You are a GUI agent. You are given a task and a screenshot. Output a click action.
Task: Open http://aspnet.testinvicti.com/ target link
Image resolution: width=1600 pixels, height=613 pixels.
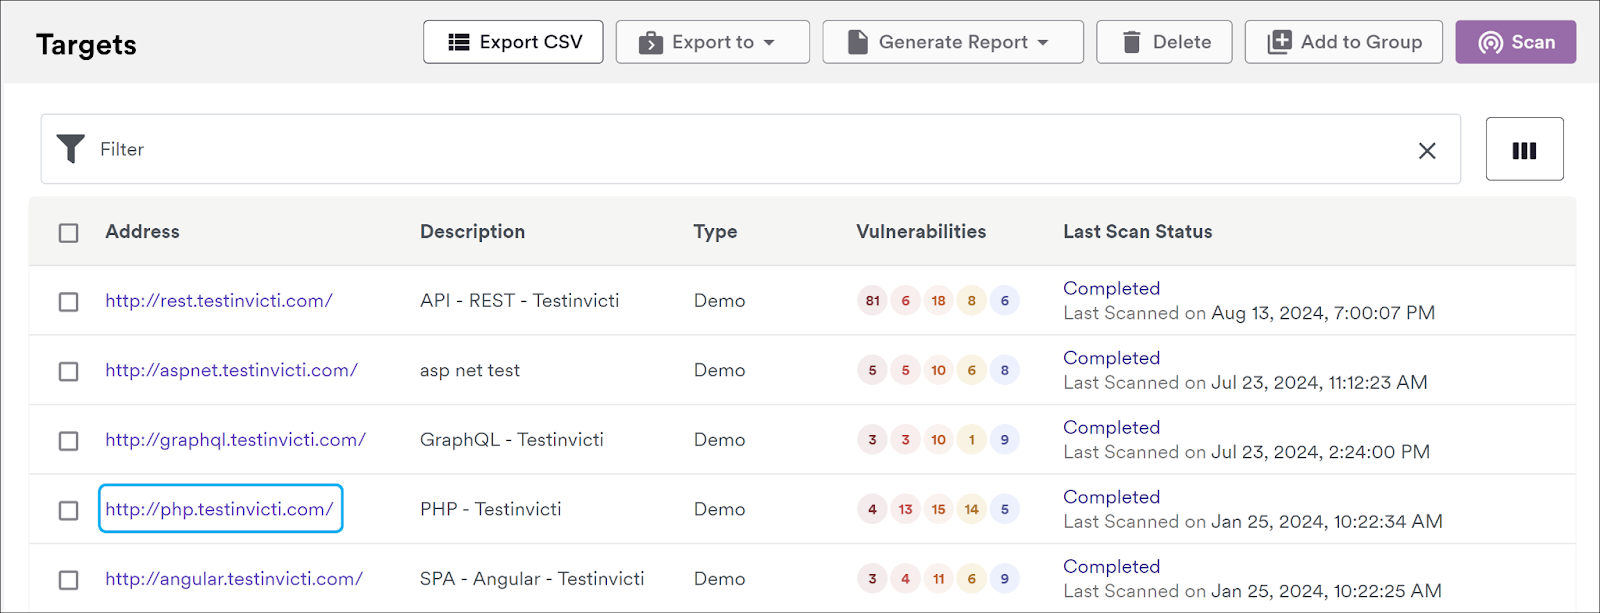click(x=231, y=370)
